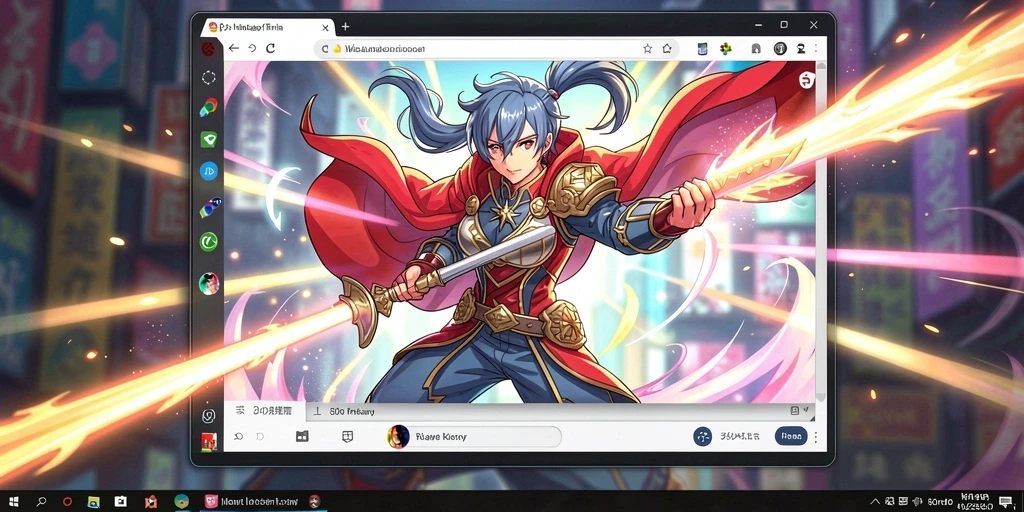Click the browser back arrow
Screen dimensions: 1024x512
point(233,48)
